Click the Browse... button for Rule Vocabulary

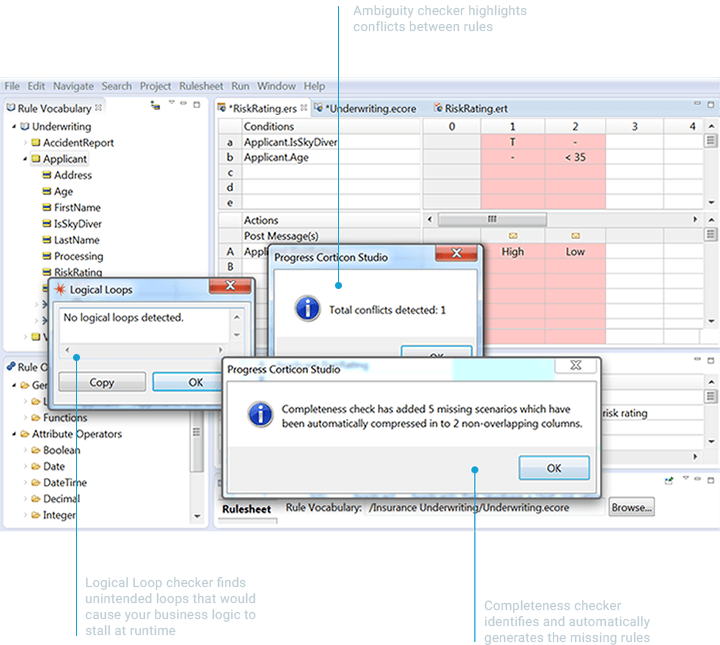(x=631, y=507)
